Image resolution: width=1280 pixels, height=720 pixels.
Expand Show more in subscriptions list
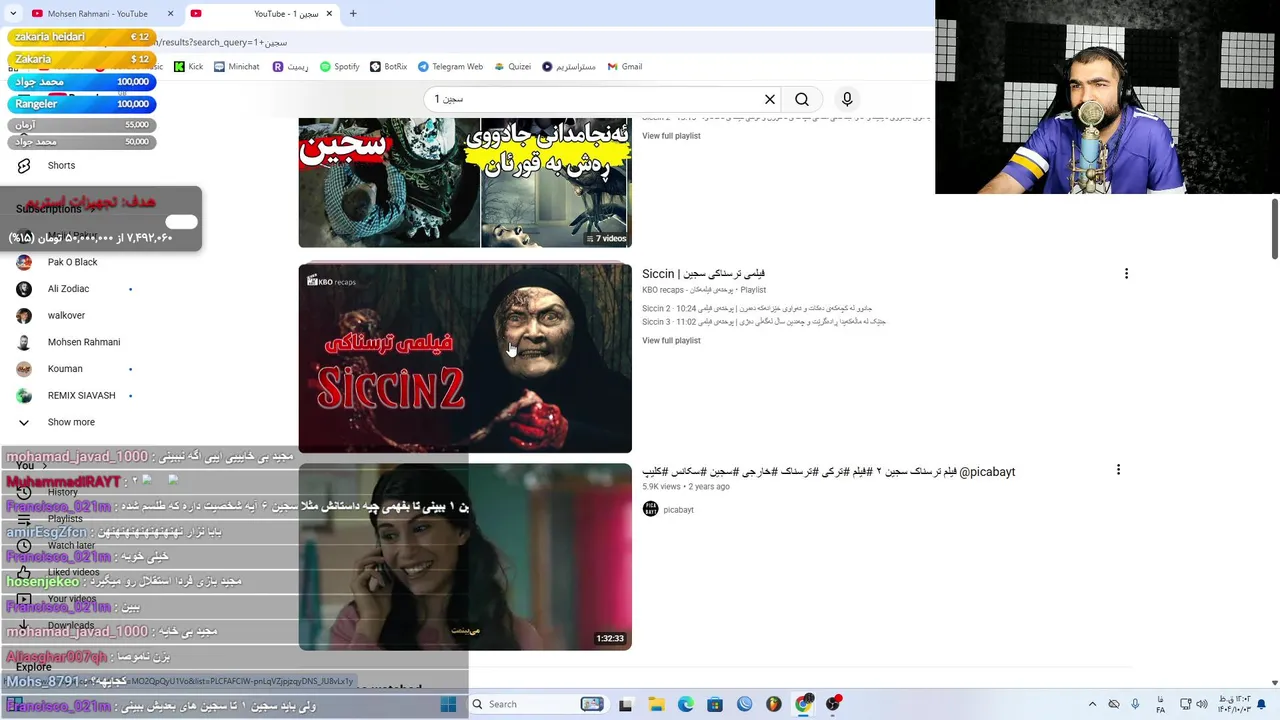pos(71,422)
